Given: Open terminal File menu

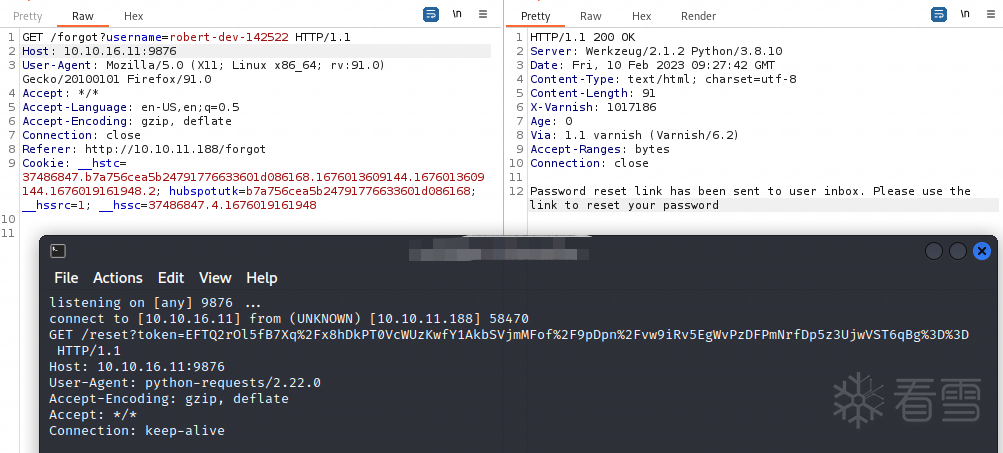Looking at the screenshot, I should tap(66, 278).
